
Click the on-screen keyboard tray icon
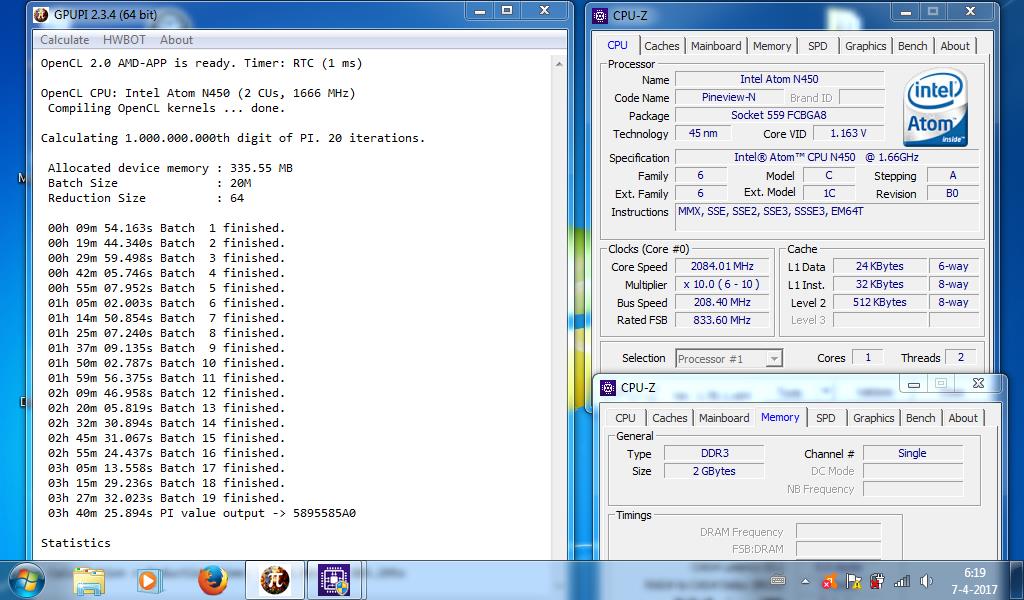(x=778, y=580)
